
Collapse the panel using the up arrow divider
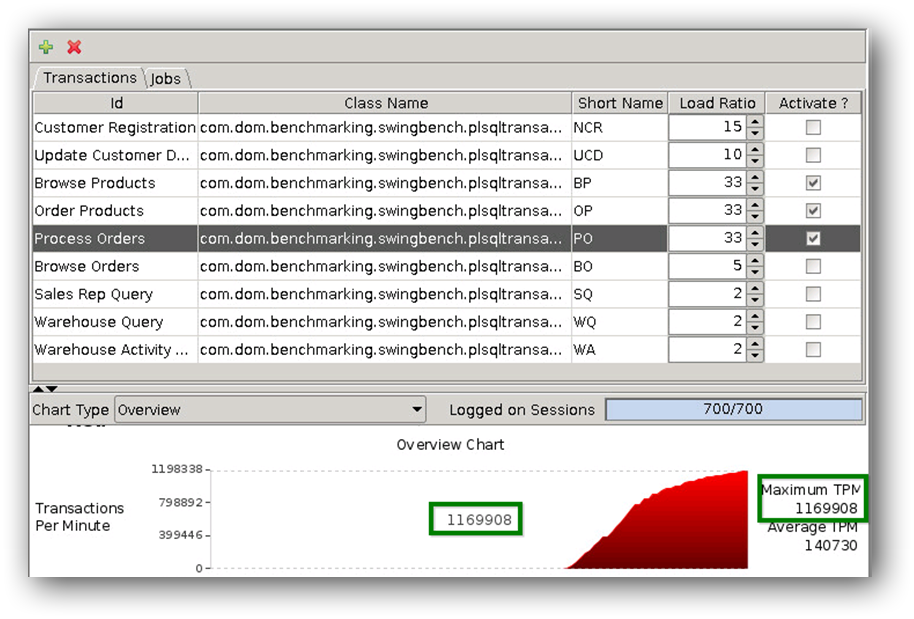coord(39,388)
